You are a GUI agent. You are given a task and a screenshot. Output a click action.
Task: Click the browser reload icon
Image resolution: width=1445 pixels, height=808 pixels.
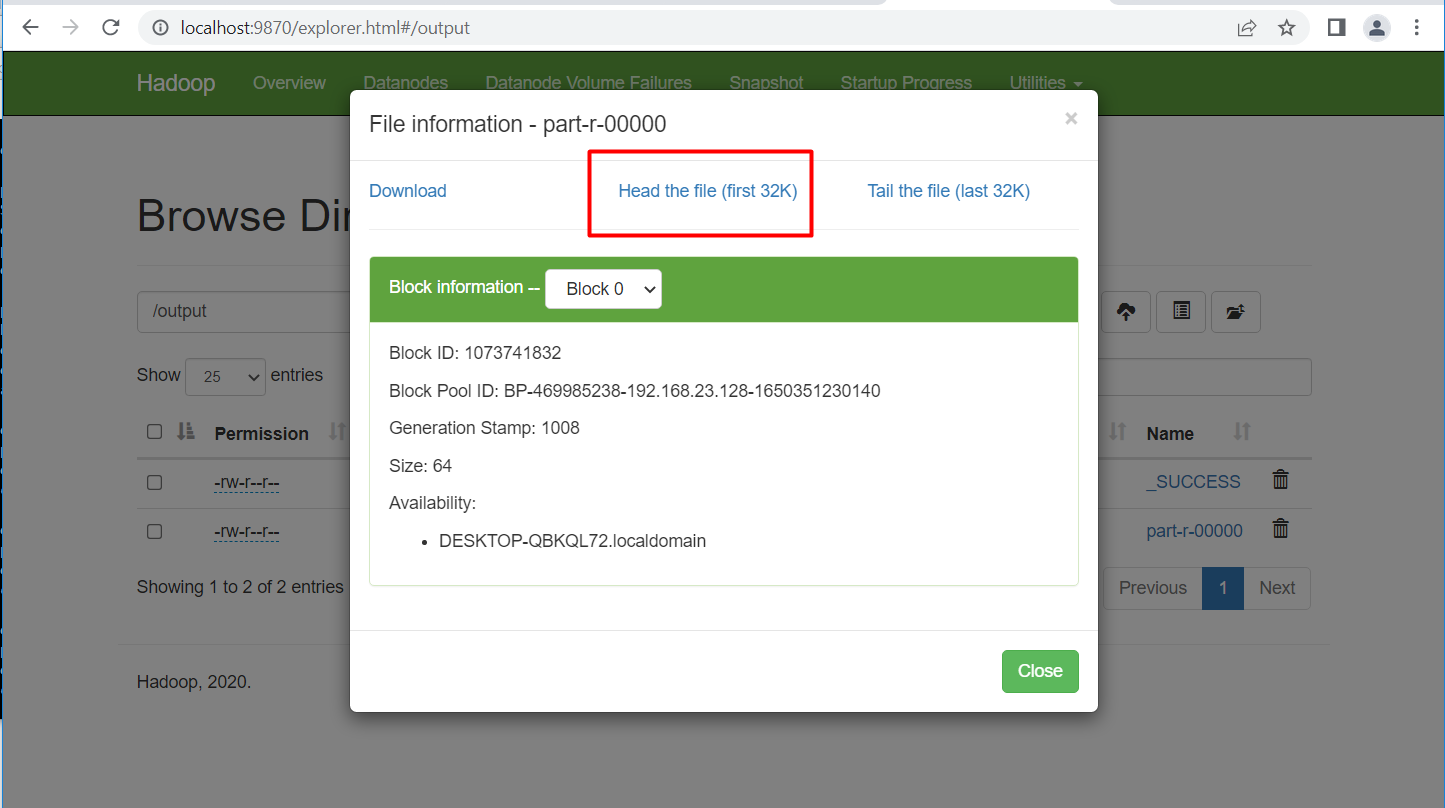[x=111, y=28]
